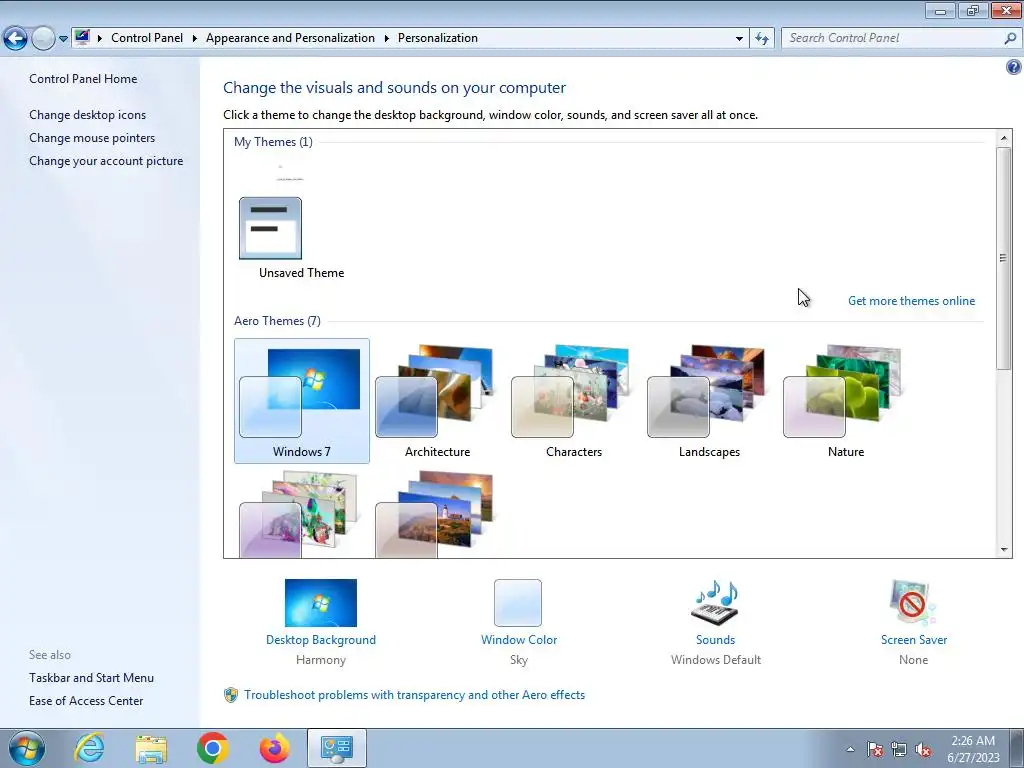Click the search magnifier icon
This screenshot has height=768, width=1024.
(x=1010, y=38)
